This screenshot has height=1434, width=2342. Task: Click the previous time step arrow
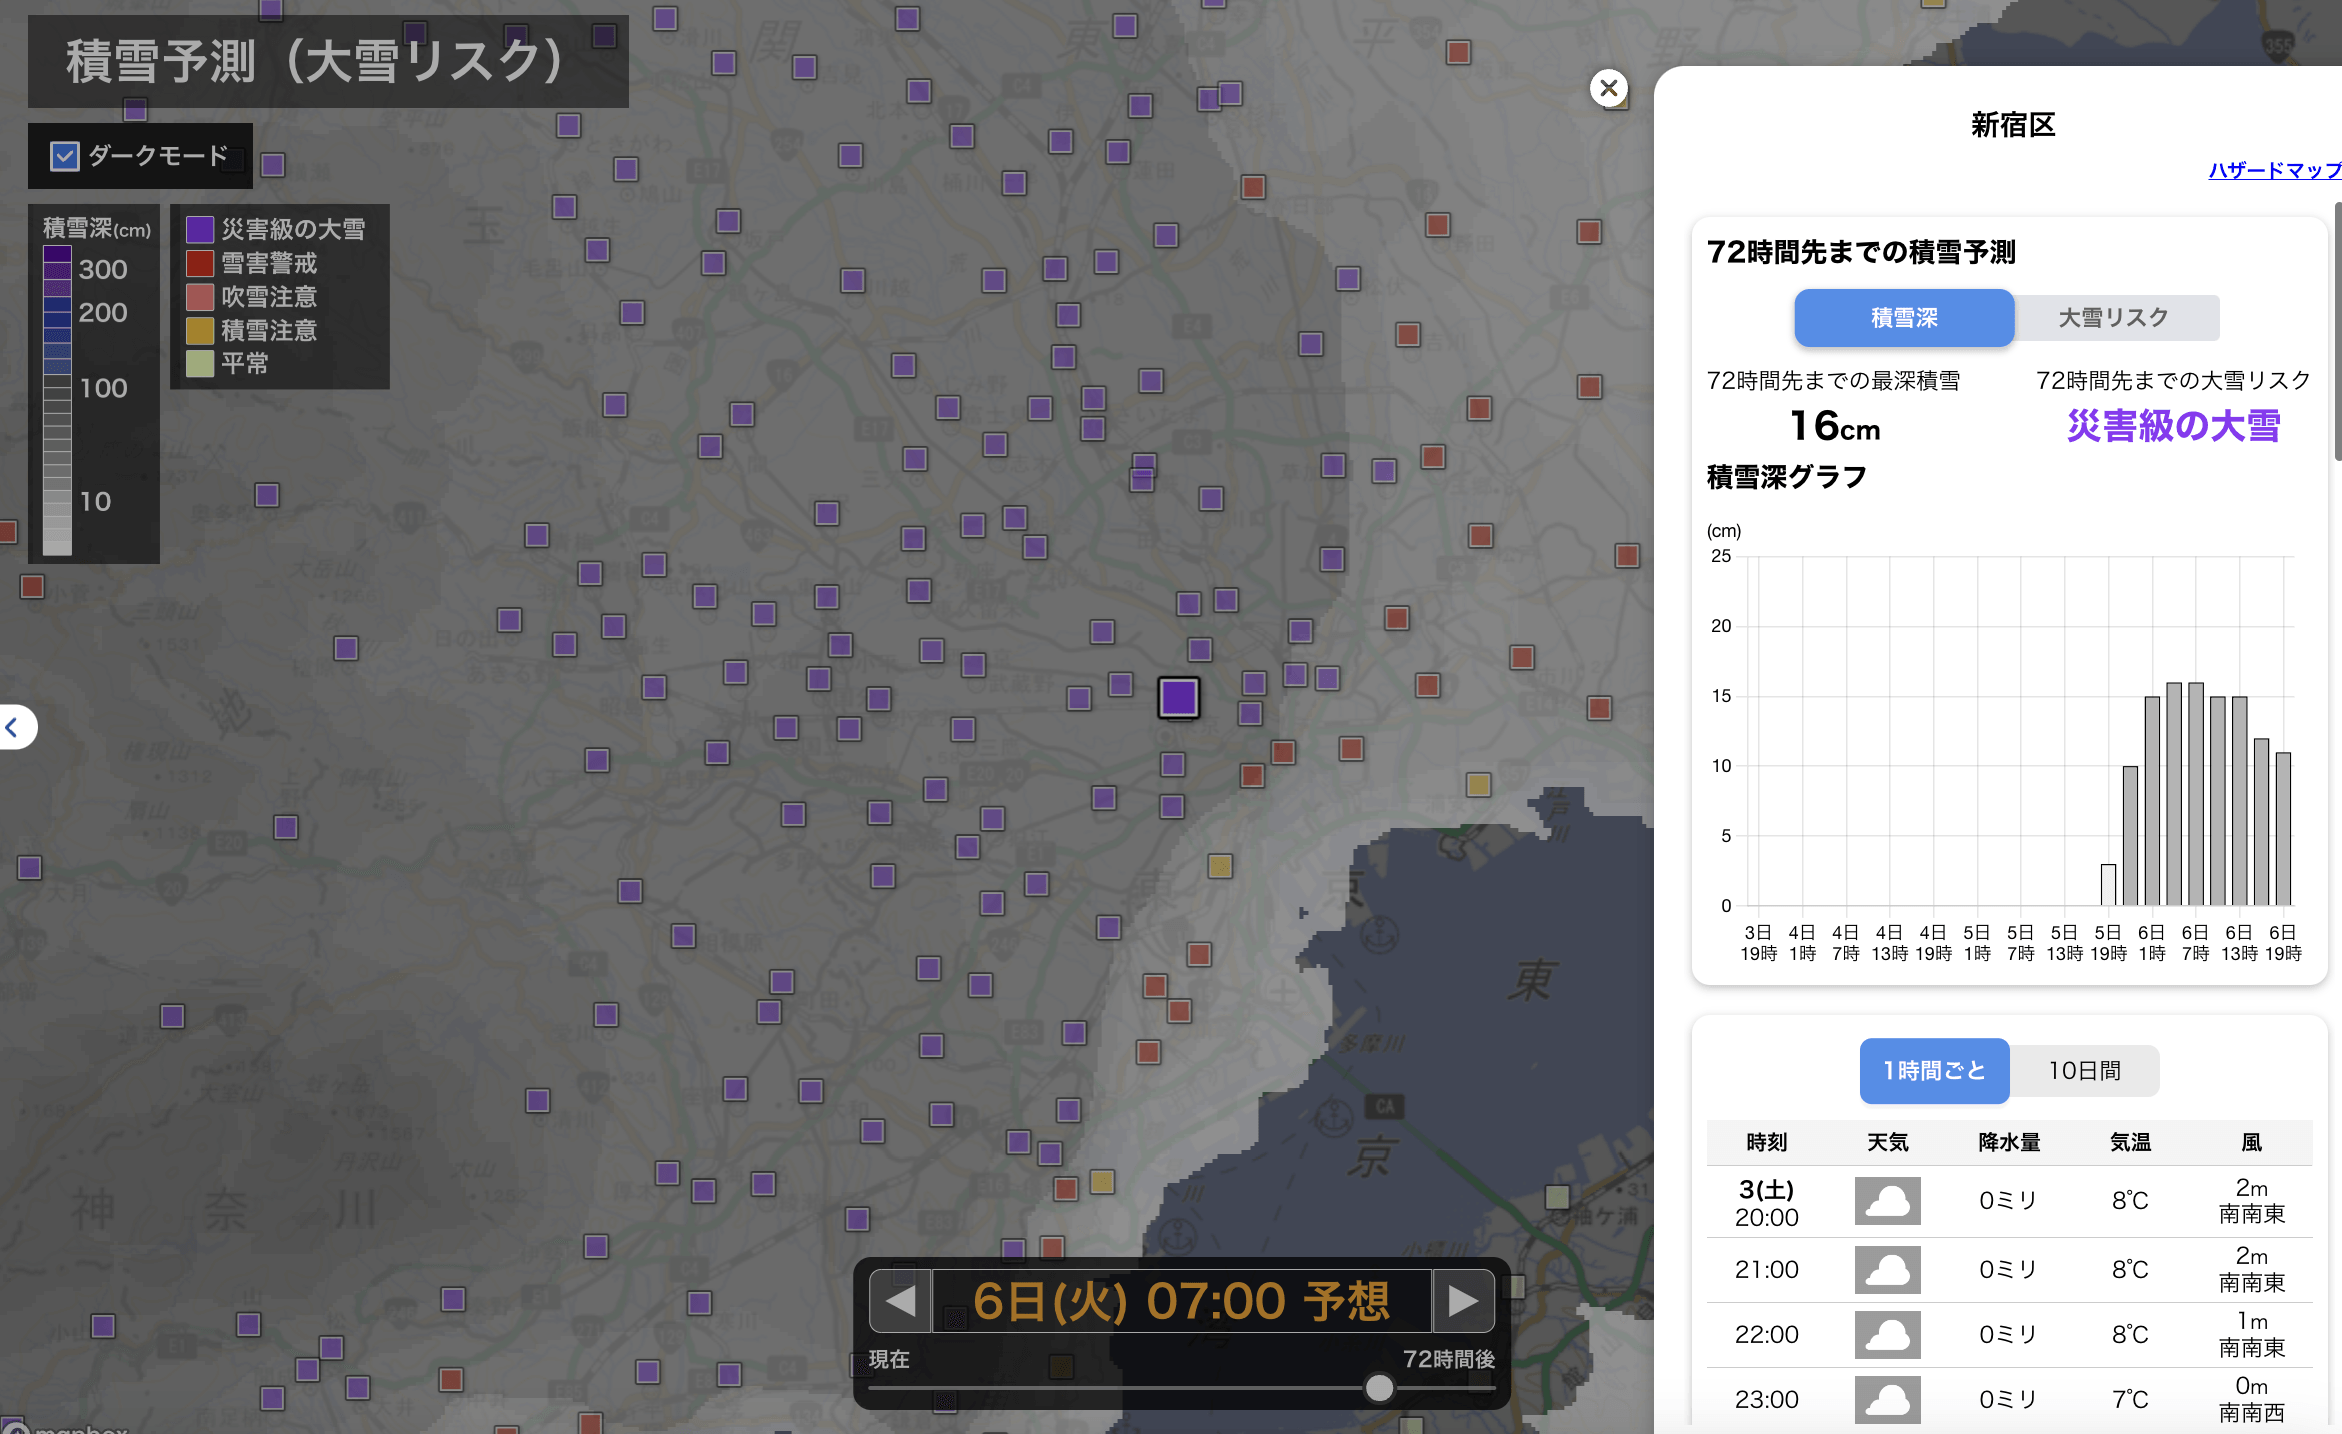tap(900, 1301)
